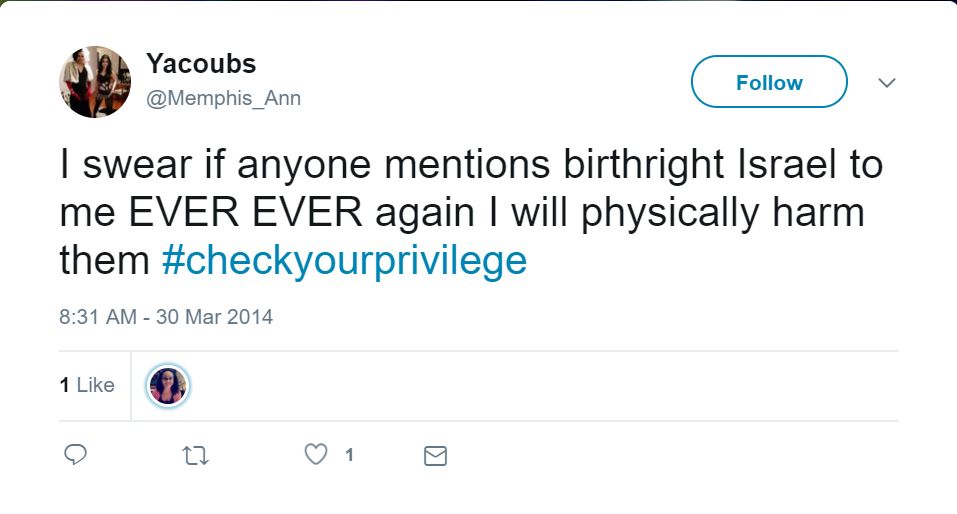View the avatar of the user who liked
957x514 pixels.
(x=168, y=386)
